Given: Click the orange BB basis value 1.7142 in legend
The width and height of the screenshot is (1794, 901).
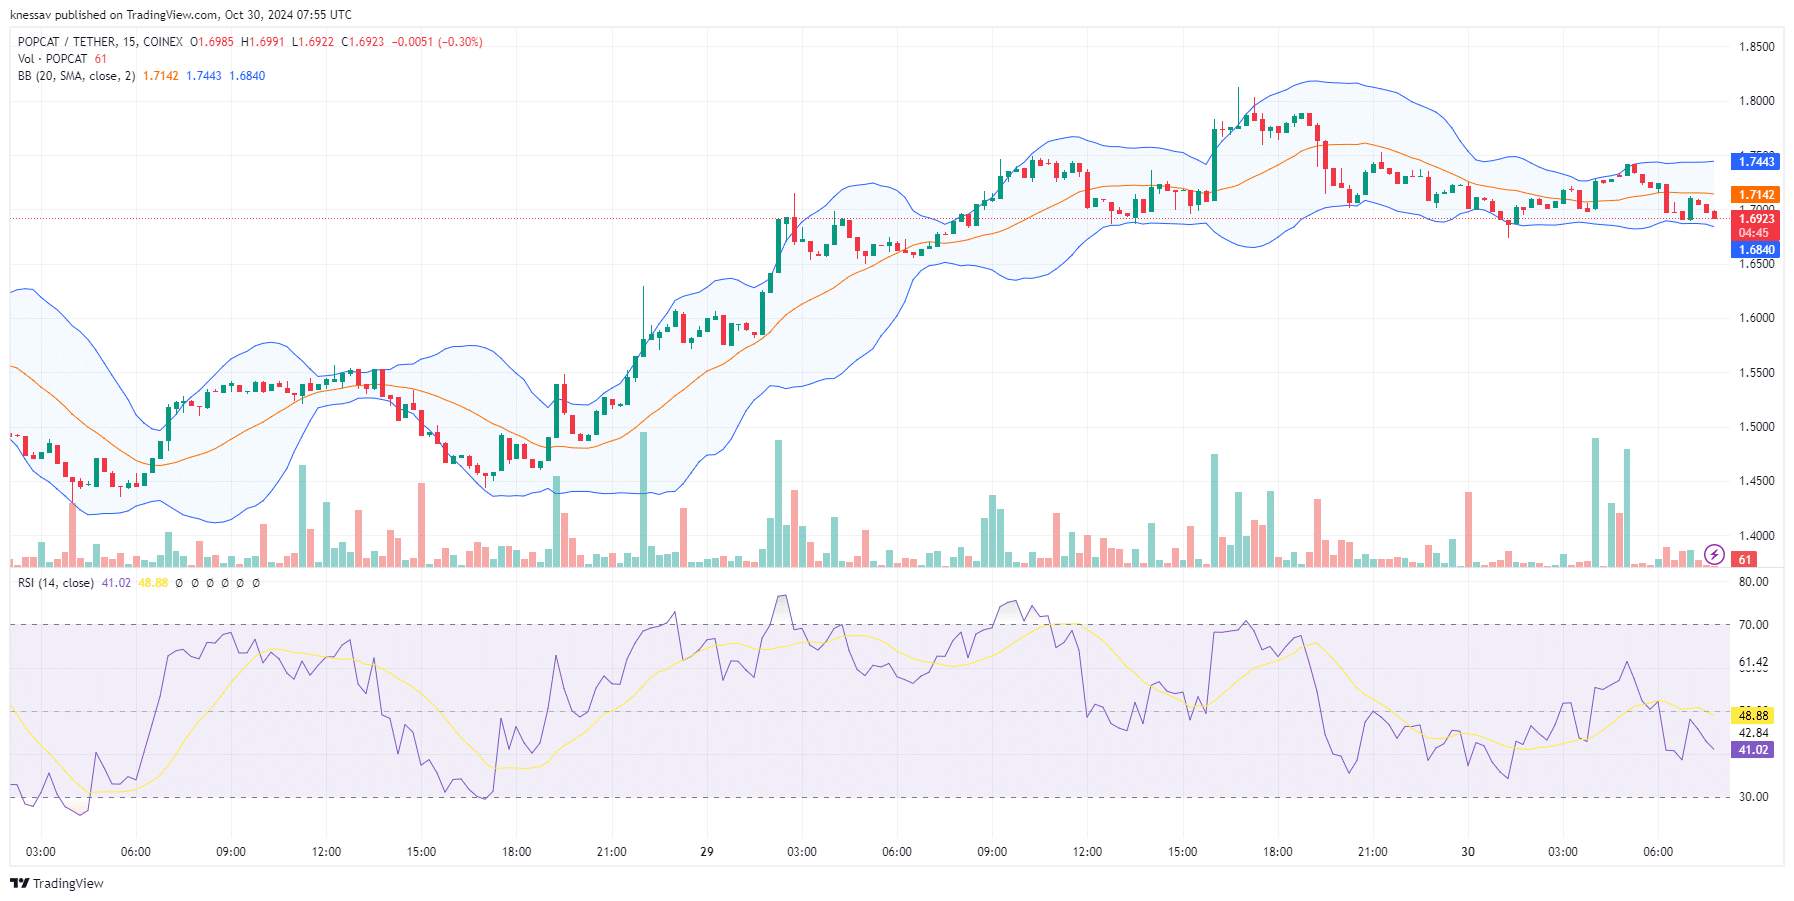Looking at the screenshot, I should click(x=161, y=76).
